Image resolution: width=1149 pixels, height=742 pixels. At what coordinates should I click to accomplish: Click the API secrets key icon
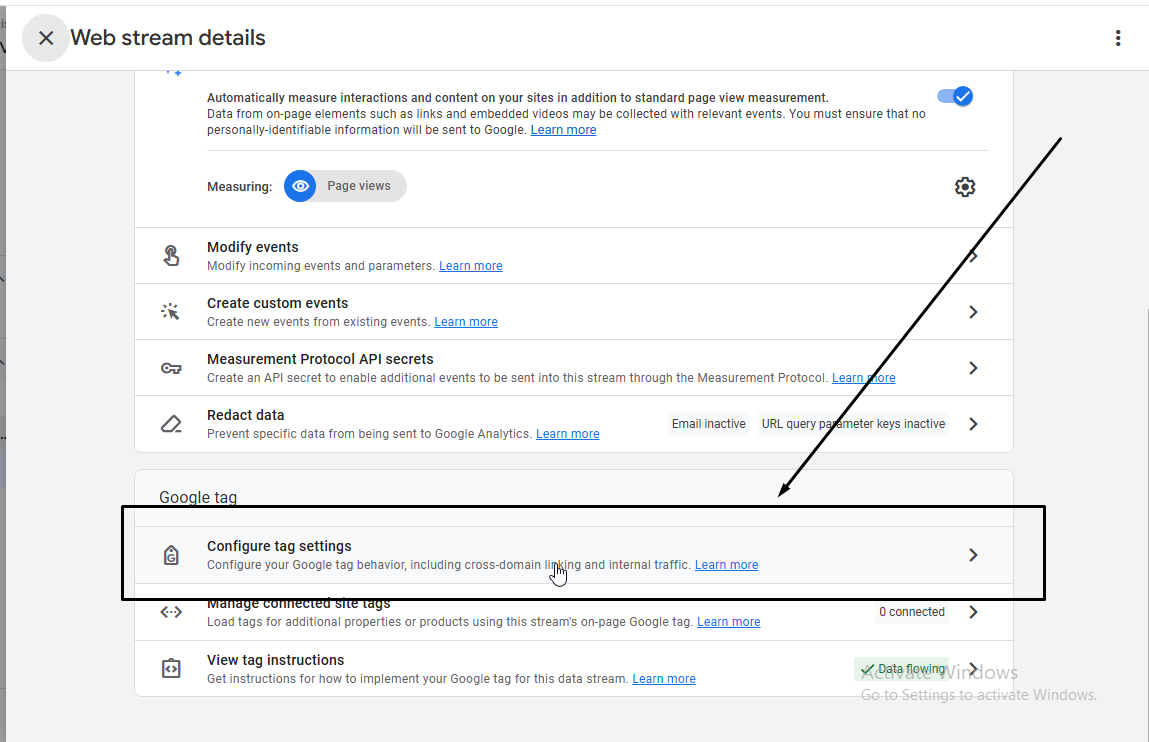[171, 368]
